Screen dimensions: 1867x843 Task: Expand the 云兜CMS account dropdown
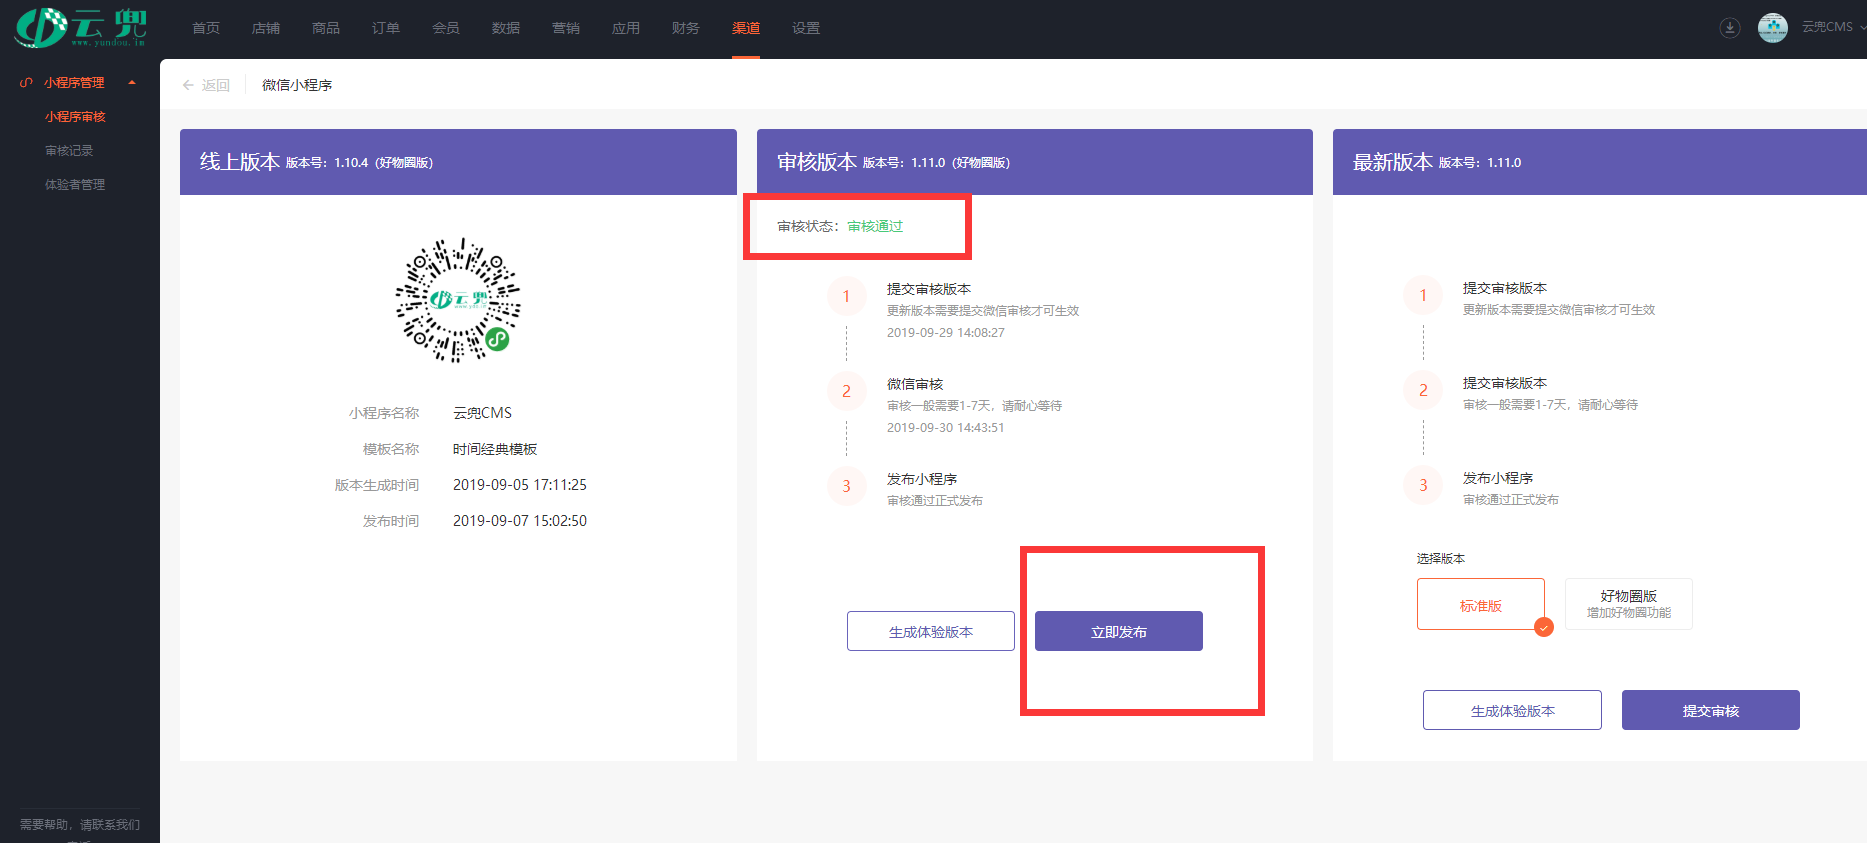[1862, 28]
